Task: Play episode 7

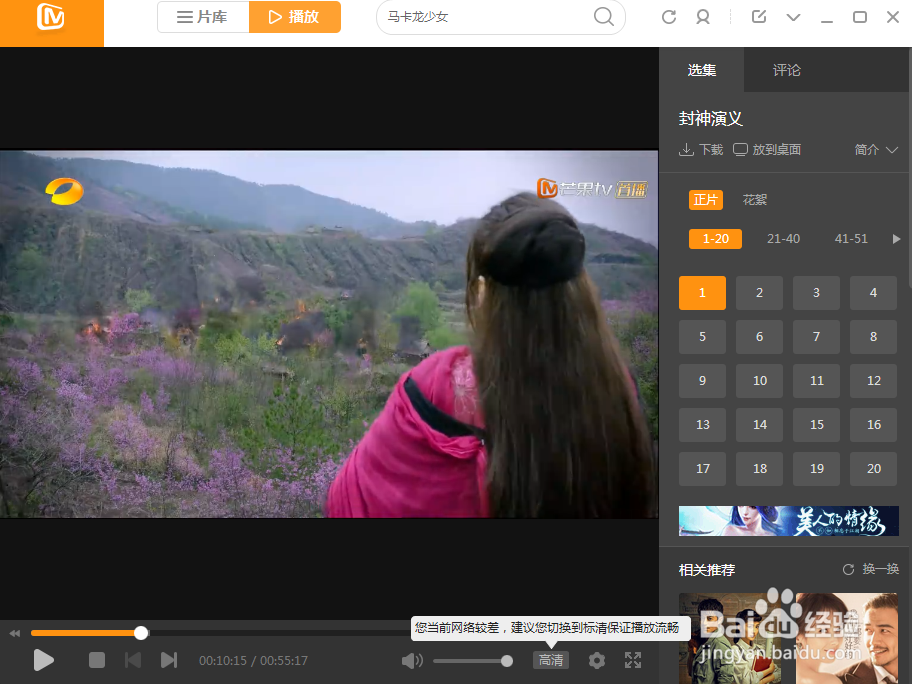Action: pyautogui.click(x=816, y=337)
